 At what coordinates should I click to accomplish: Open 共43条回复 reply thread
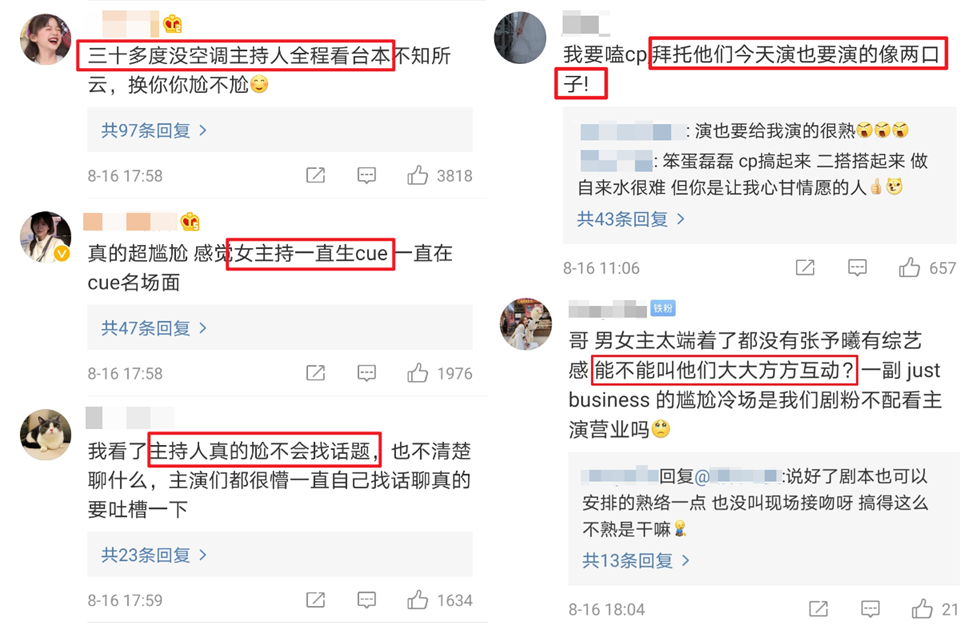pos(630,218)
